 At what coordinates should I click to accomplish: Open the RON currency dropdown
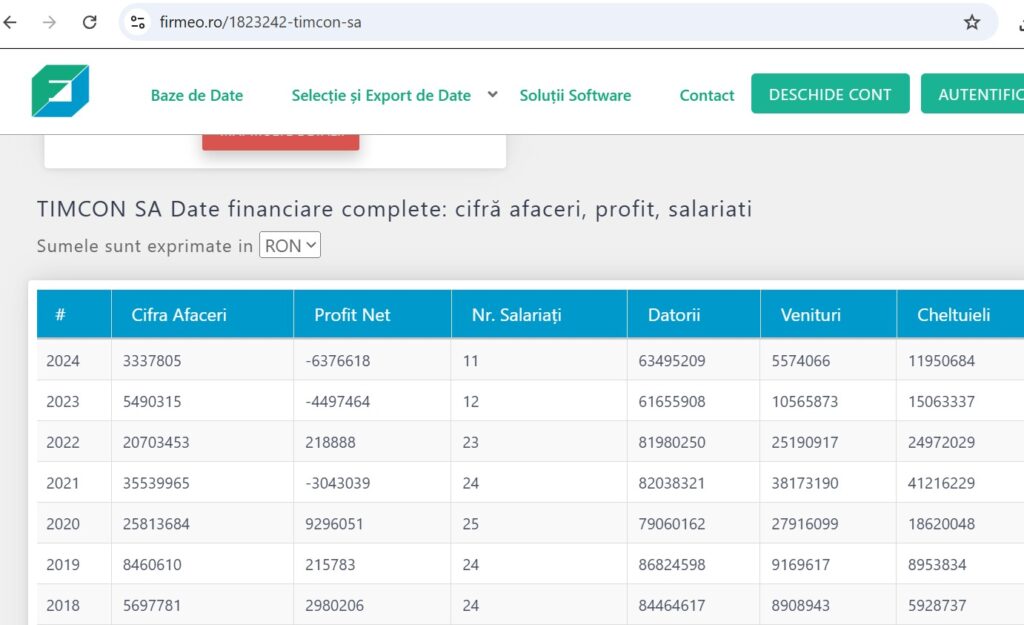point(290,245)
